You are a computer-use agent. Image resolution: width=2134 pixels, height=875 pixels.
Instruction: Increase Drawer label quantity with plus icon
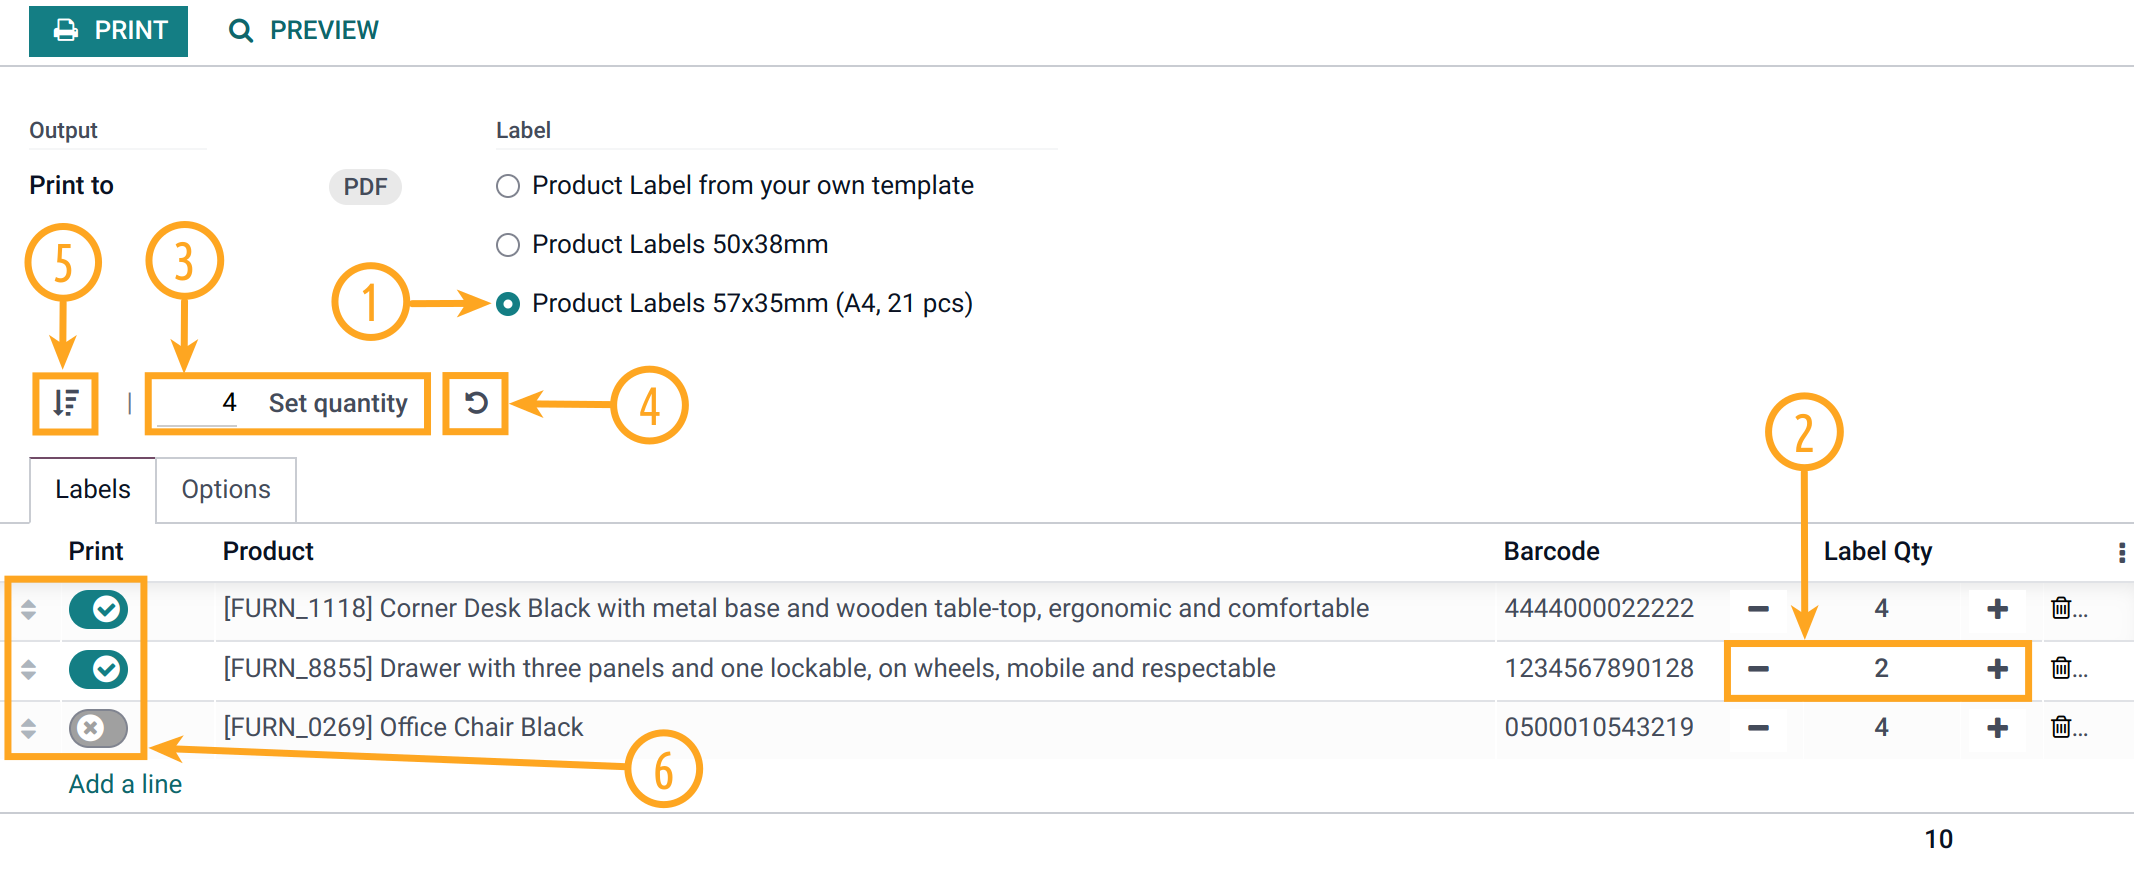click(x=1996, y=669)
